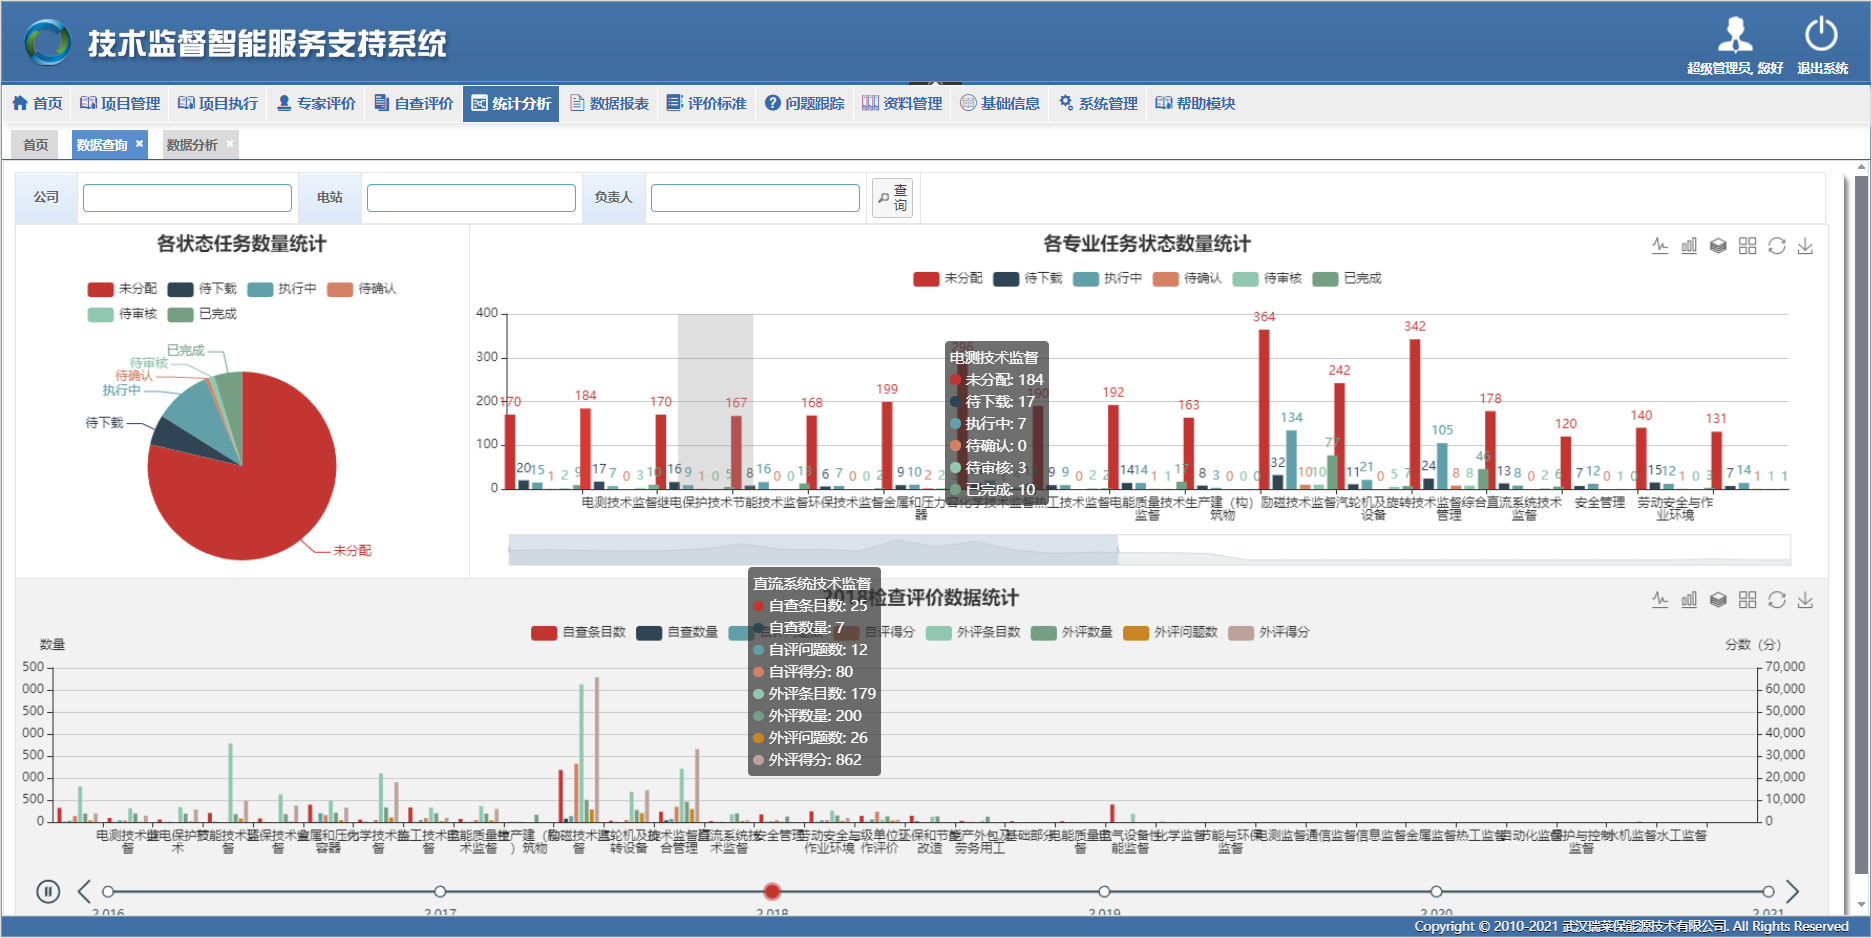Toggle 自查条目数 in 检查评价数据统计 legend
Screen dimensions: 1872x938
tap(578, 632)
